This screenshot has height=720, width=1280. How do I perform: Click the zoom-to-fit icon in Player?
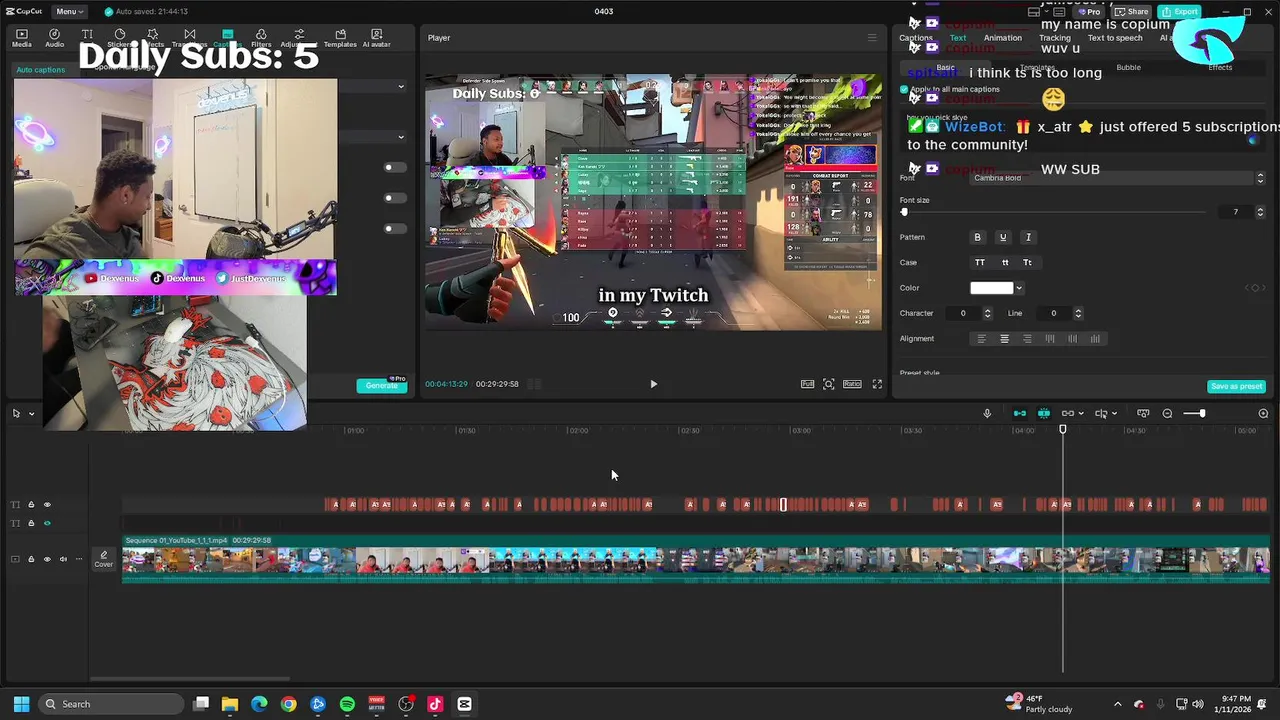(x=829, y=384)
